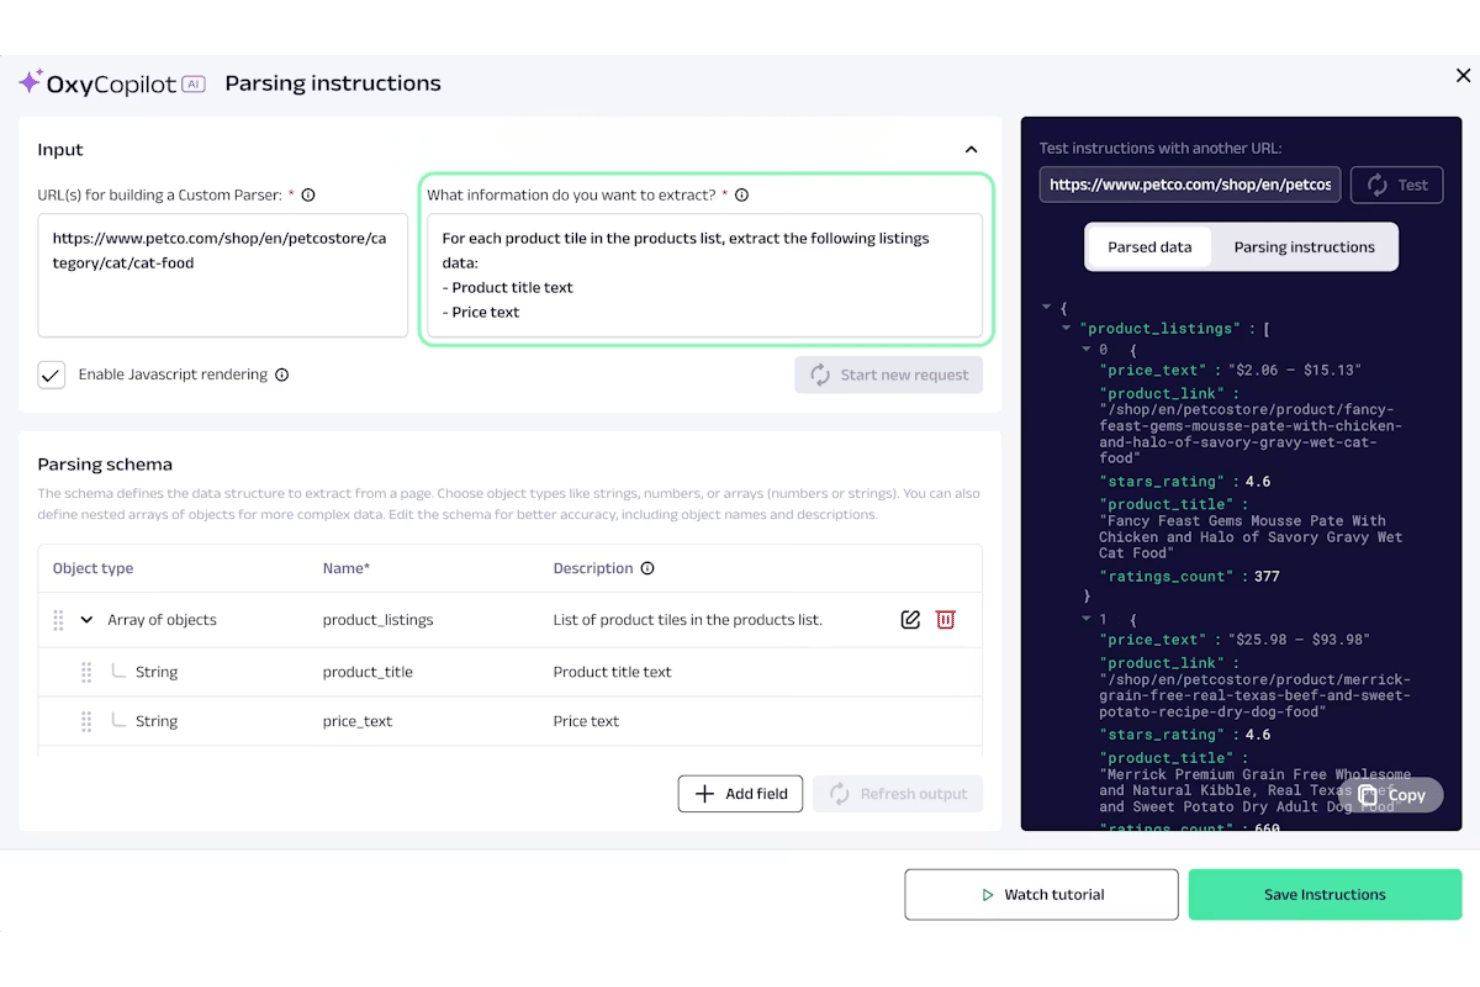1480x987 pixels.
Task: Collapse the root JSON object arrow
Action: coord(1046,307)
